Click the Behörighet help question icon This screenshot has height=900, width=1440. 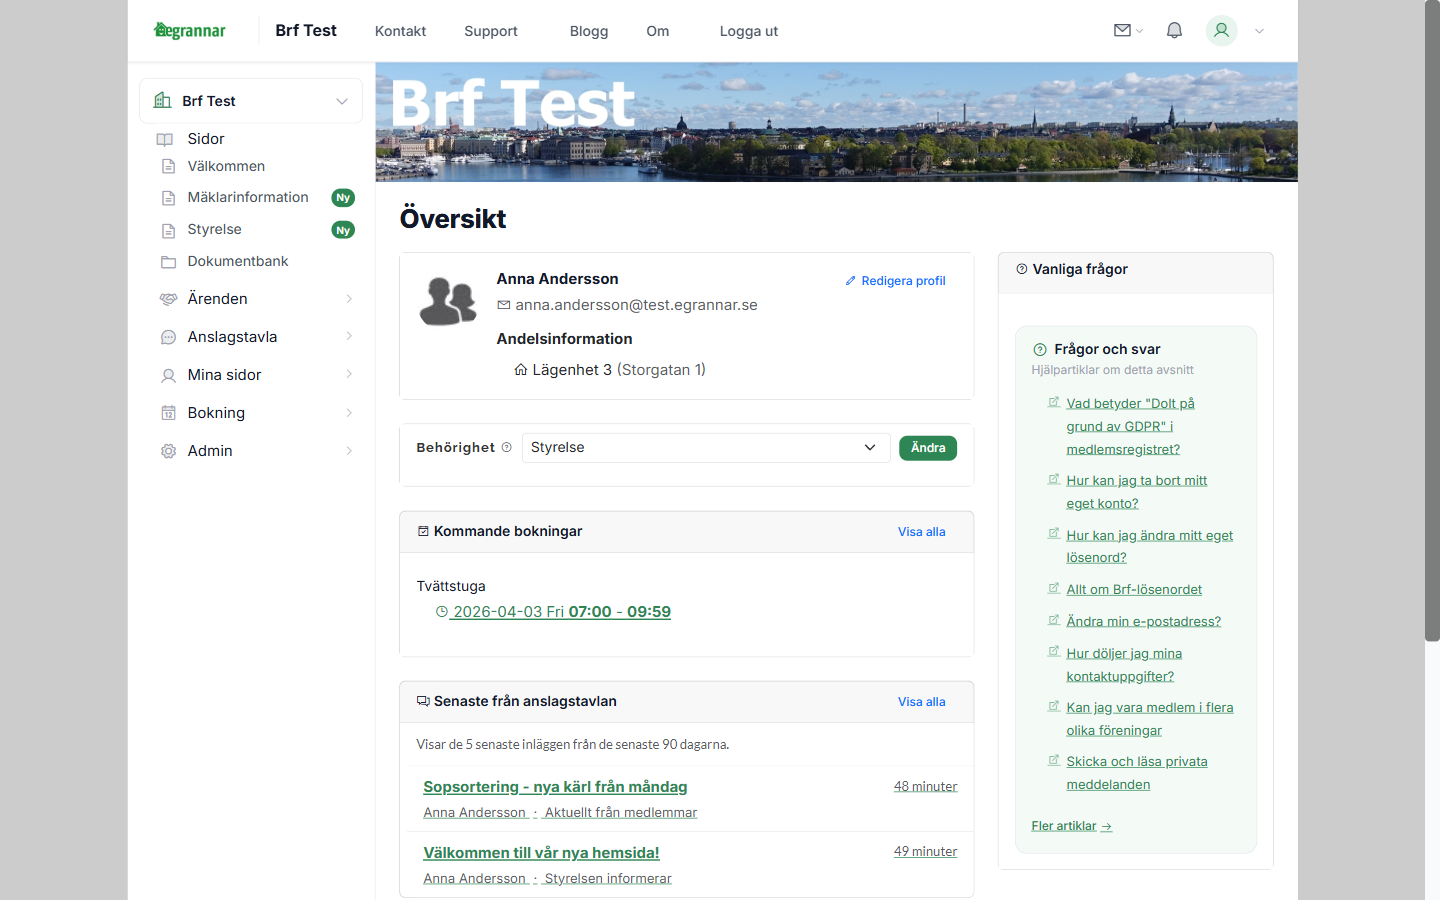point(506,447)
